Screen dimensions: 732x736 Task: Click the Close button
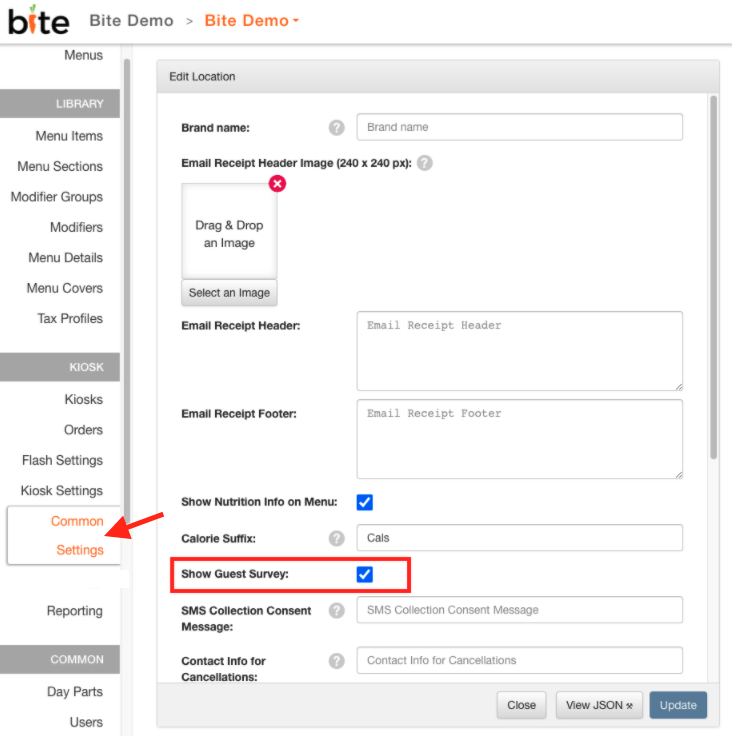[x=521, y=705]
